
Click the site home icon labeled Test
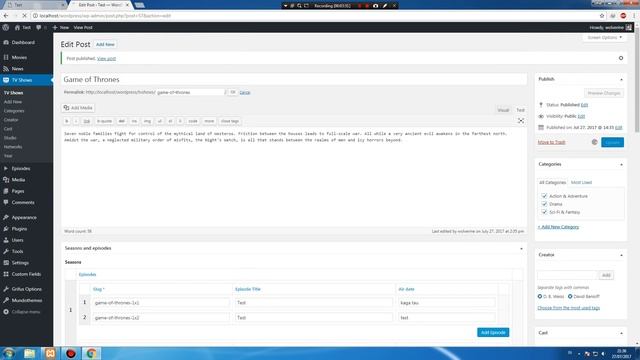(x=22, y=27)
